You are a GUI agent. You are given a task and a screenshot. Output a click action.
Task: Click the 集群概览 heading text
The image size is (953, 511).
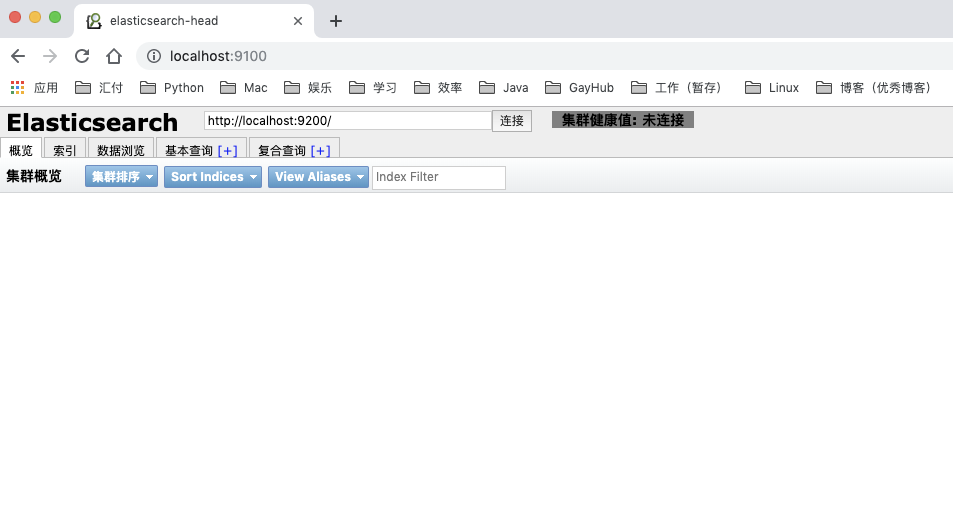tap(34, 177)
